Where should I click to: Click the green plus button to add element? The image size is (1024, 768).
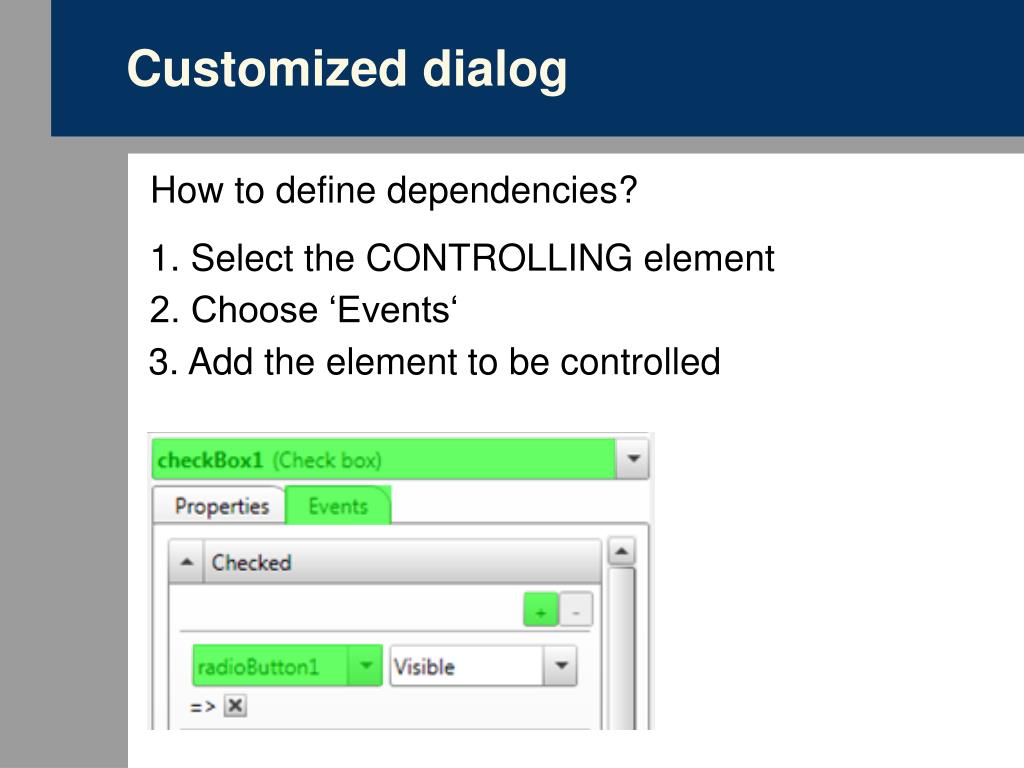click(541, 610)
